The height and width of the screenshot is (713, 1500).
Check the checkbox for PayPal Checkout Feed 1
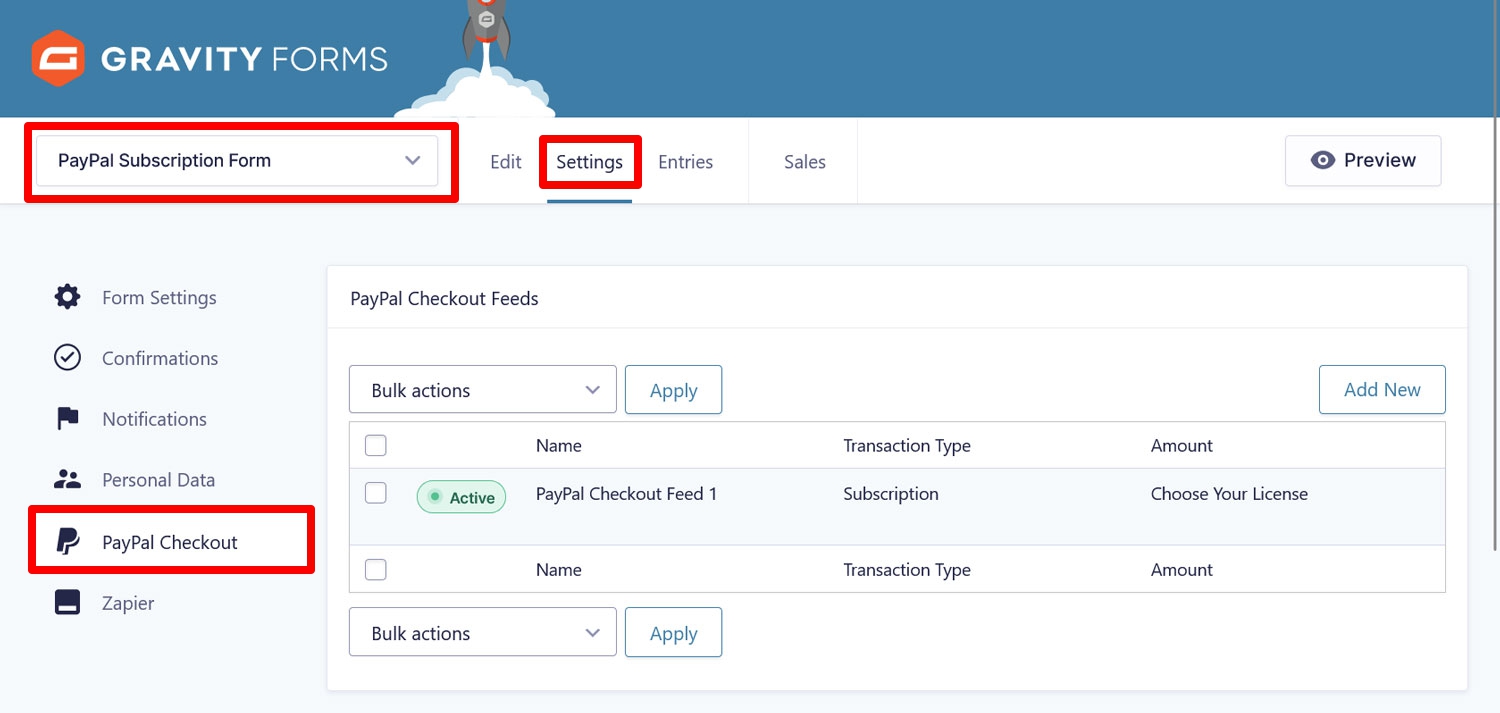376,493
